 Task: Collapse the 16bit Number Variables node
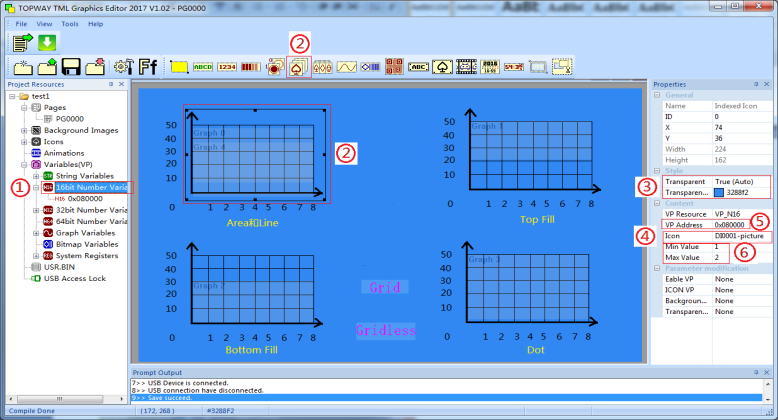[x=36, y=188]
